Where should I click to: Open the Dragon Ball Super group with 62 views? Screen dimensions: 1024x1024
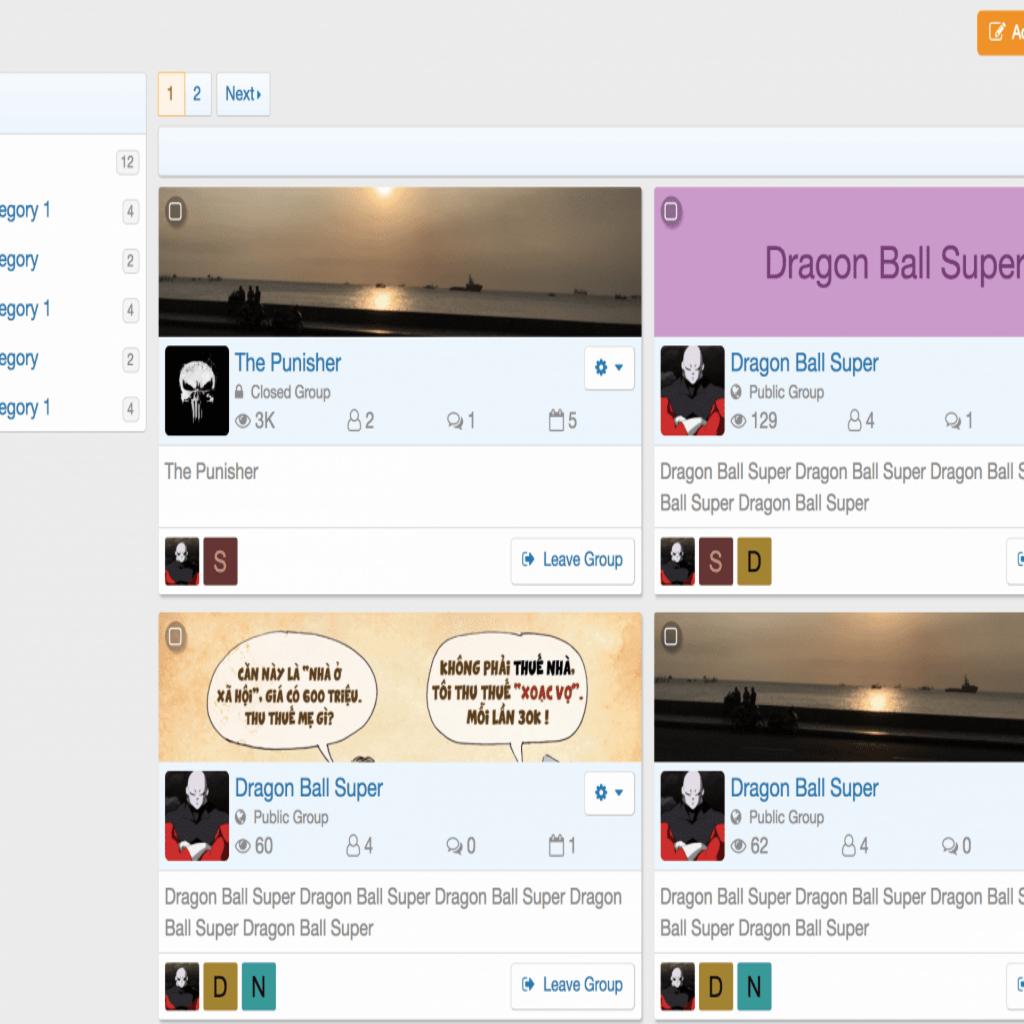coord(804,788)
